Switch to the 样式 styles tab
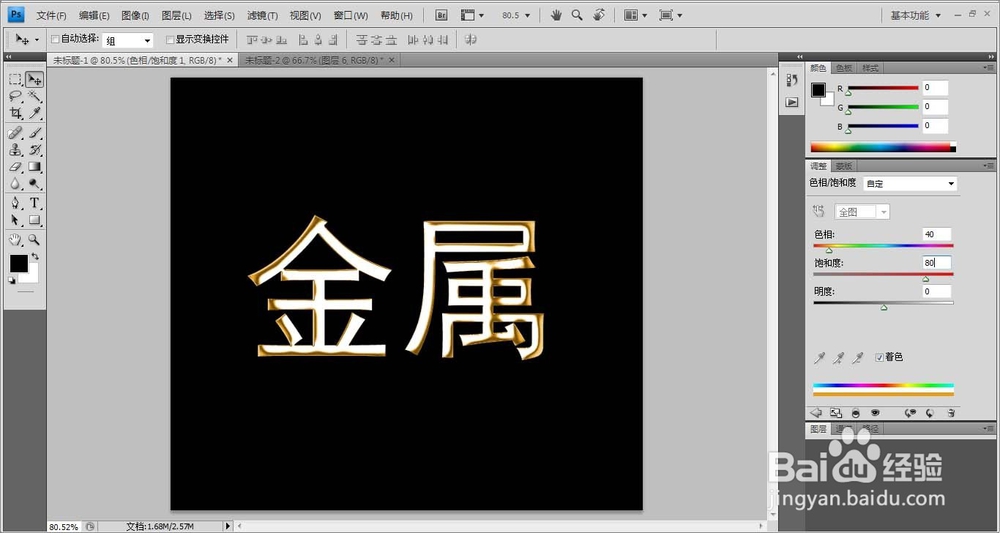Screen dimensions: 1000x533 click(x=870, y=68)
